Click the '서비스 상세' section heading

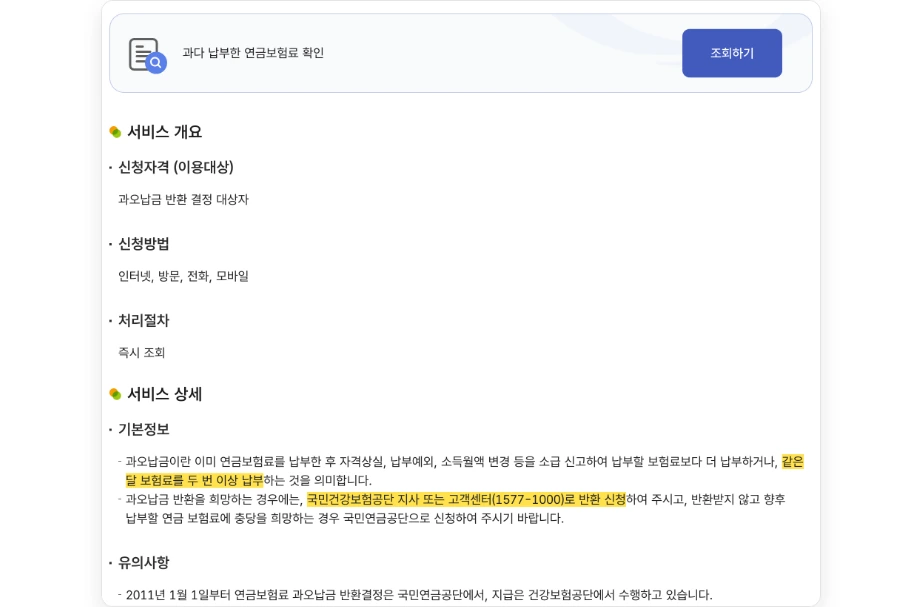point(165,394)
